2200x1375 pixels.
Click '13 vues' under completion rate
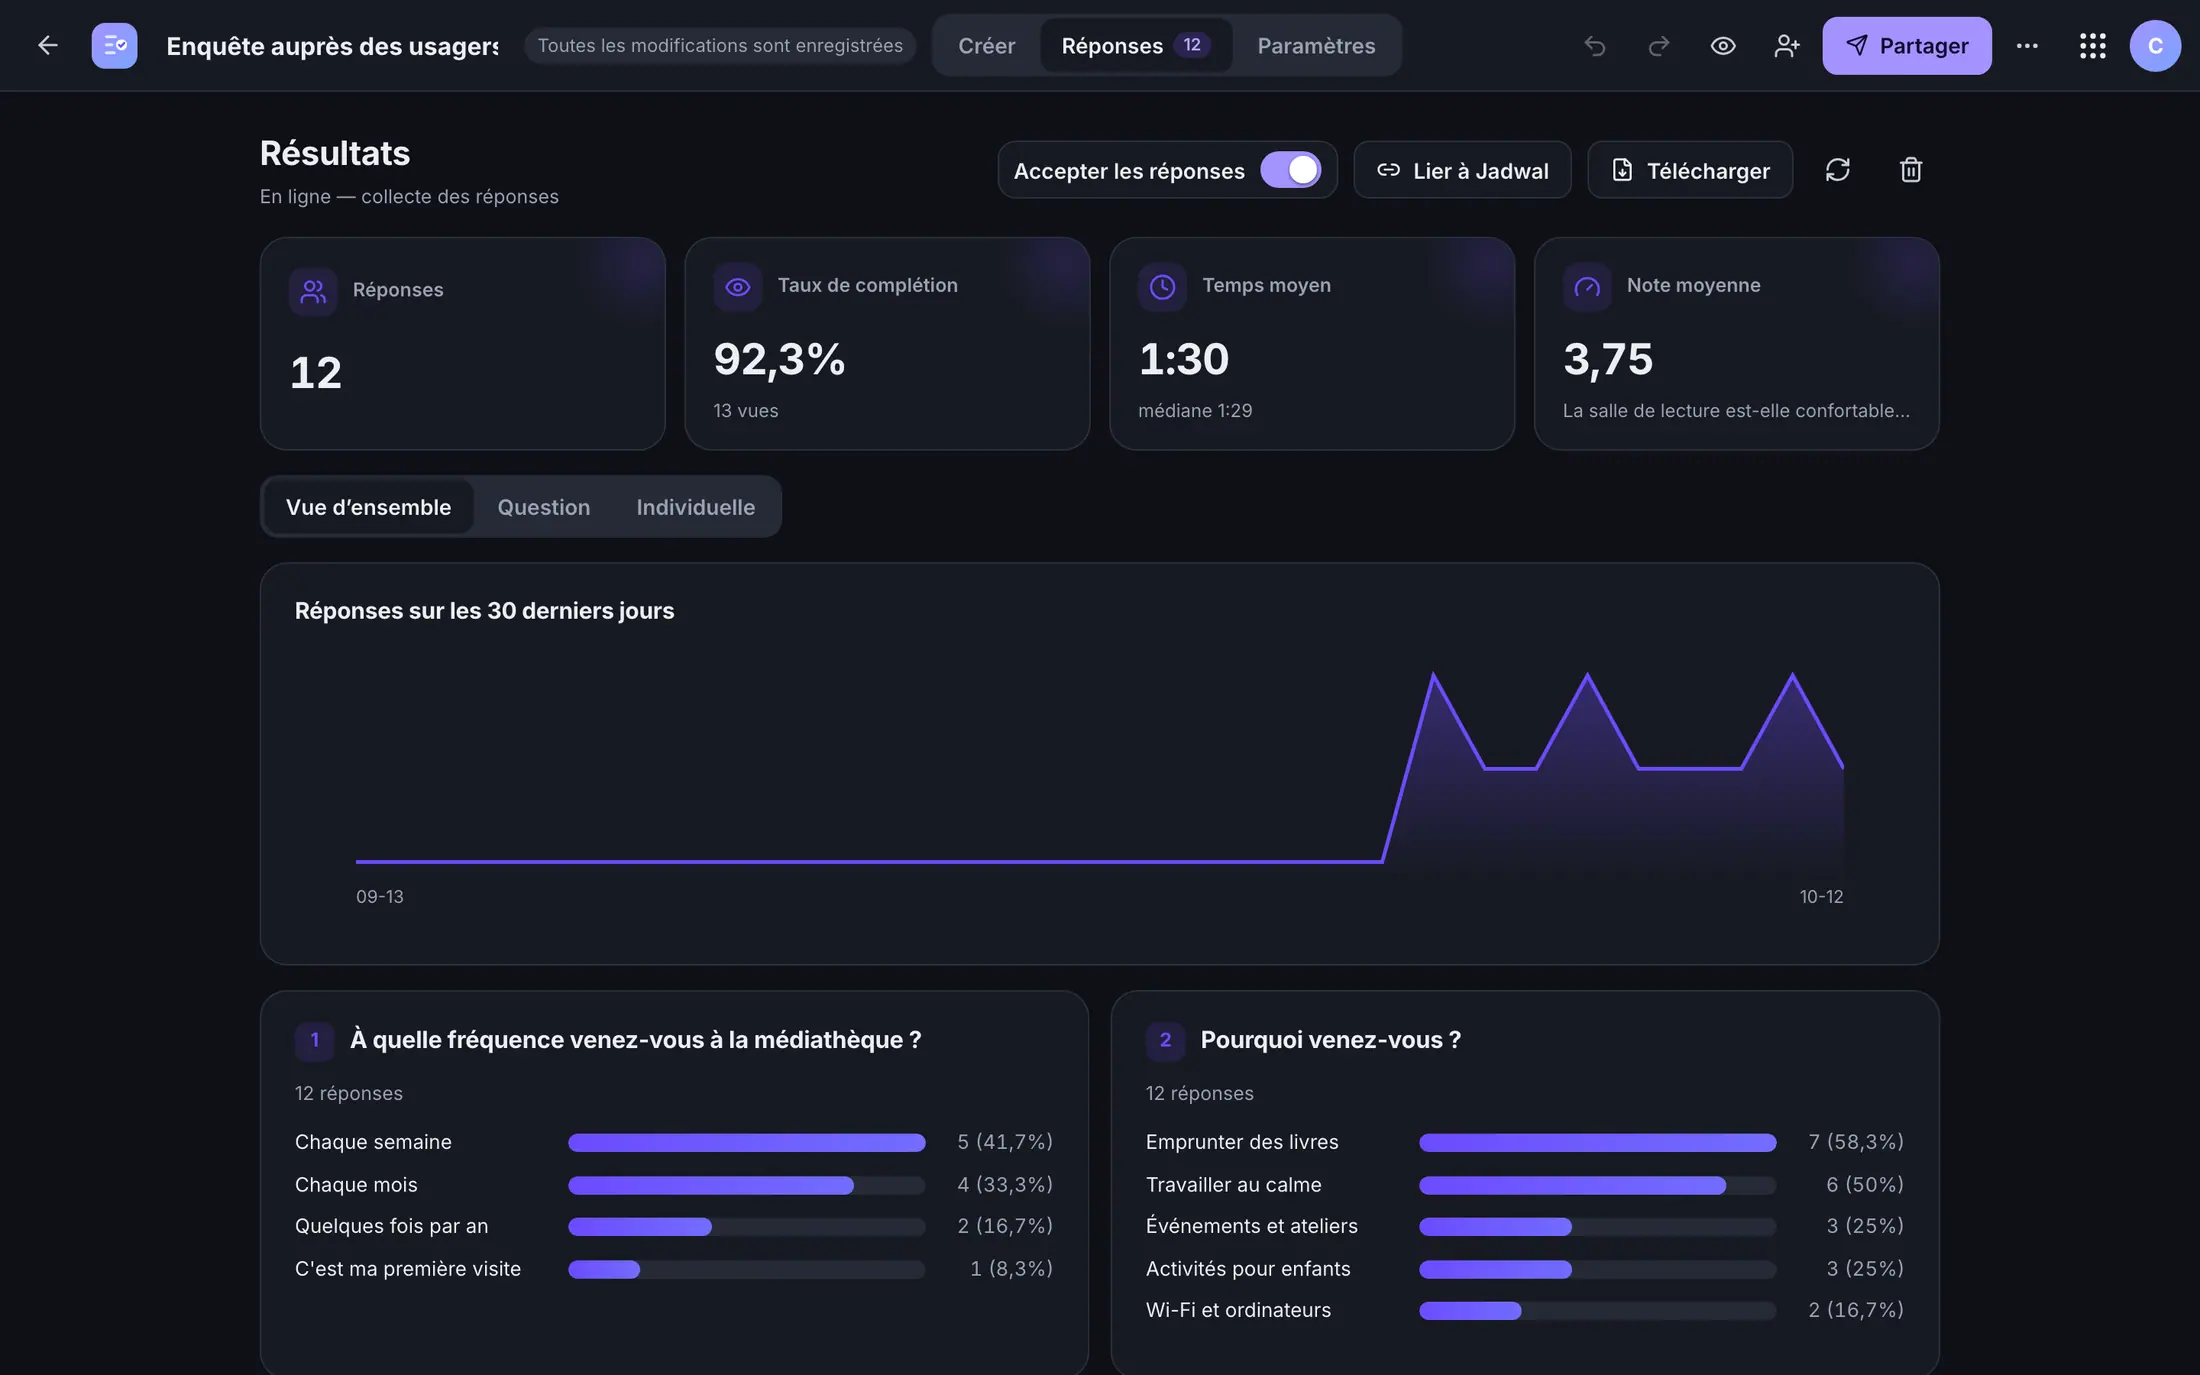pyautogui.click(x=745, y=411)
